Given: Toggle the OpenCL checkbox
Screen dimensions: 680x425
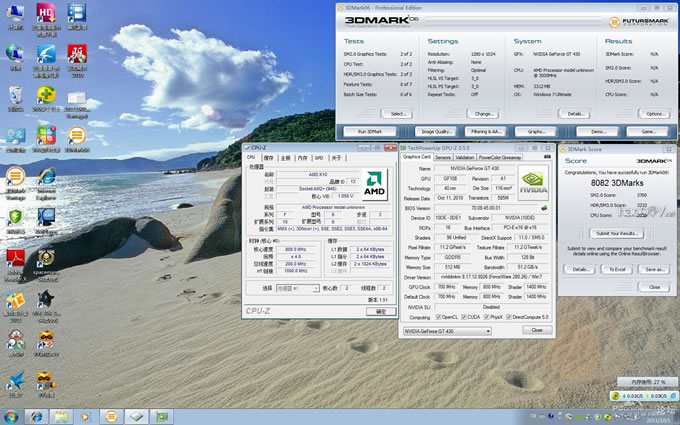Looking at the screenshot, I should click(x=438, y=317).
